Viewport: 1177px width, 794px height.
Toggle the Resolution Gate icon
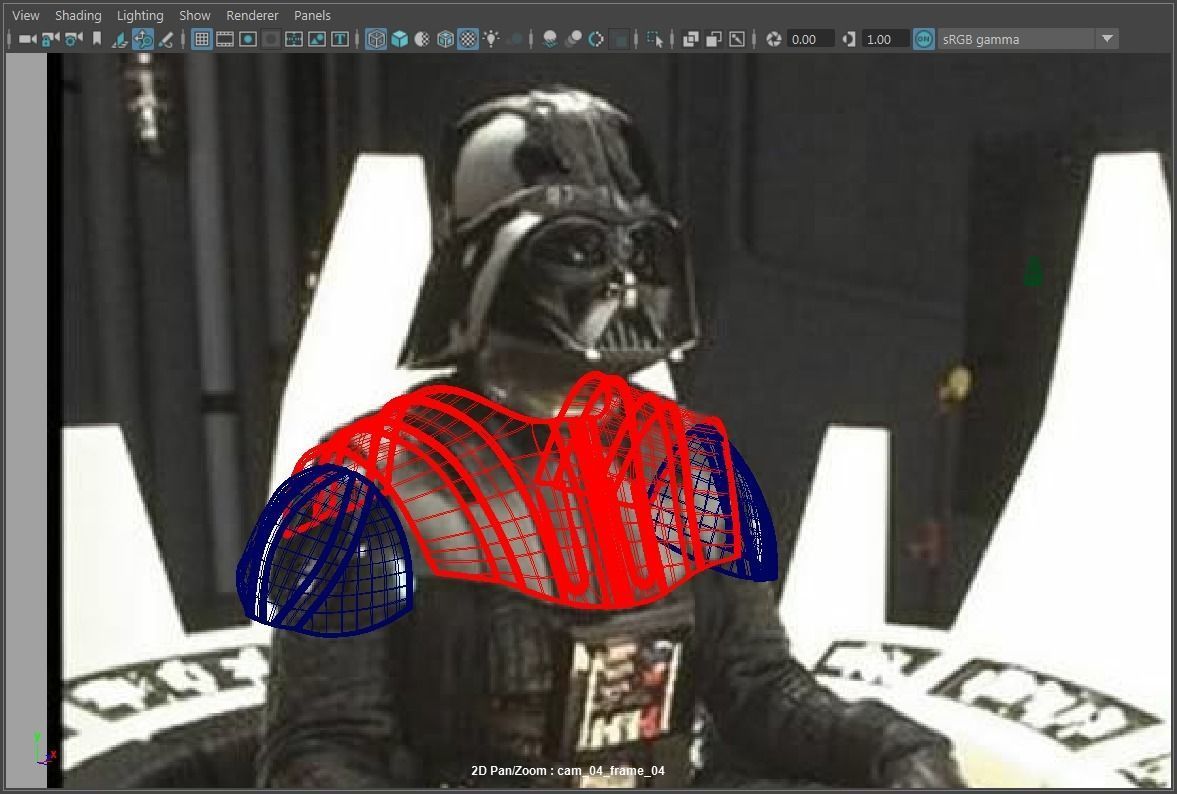coord(247,39)
